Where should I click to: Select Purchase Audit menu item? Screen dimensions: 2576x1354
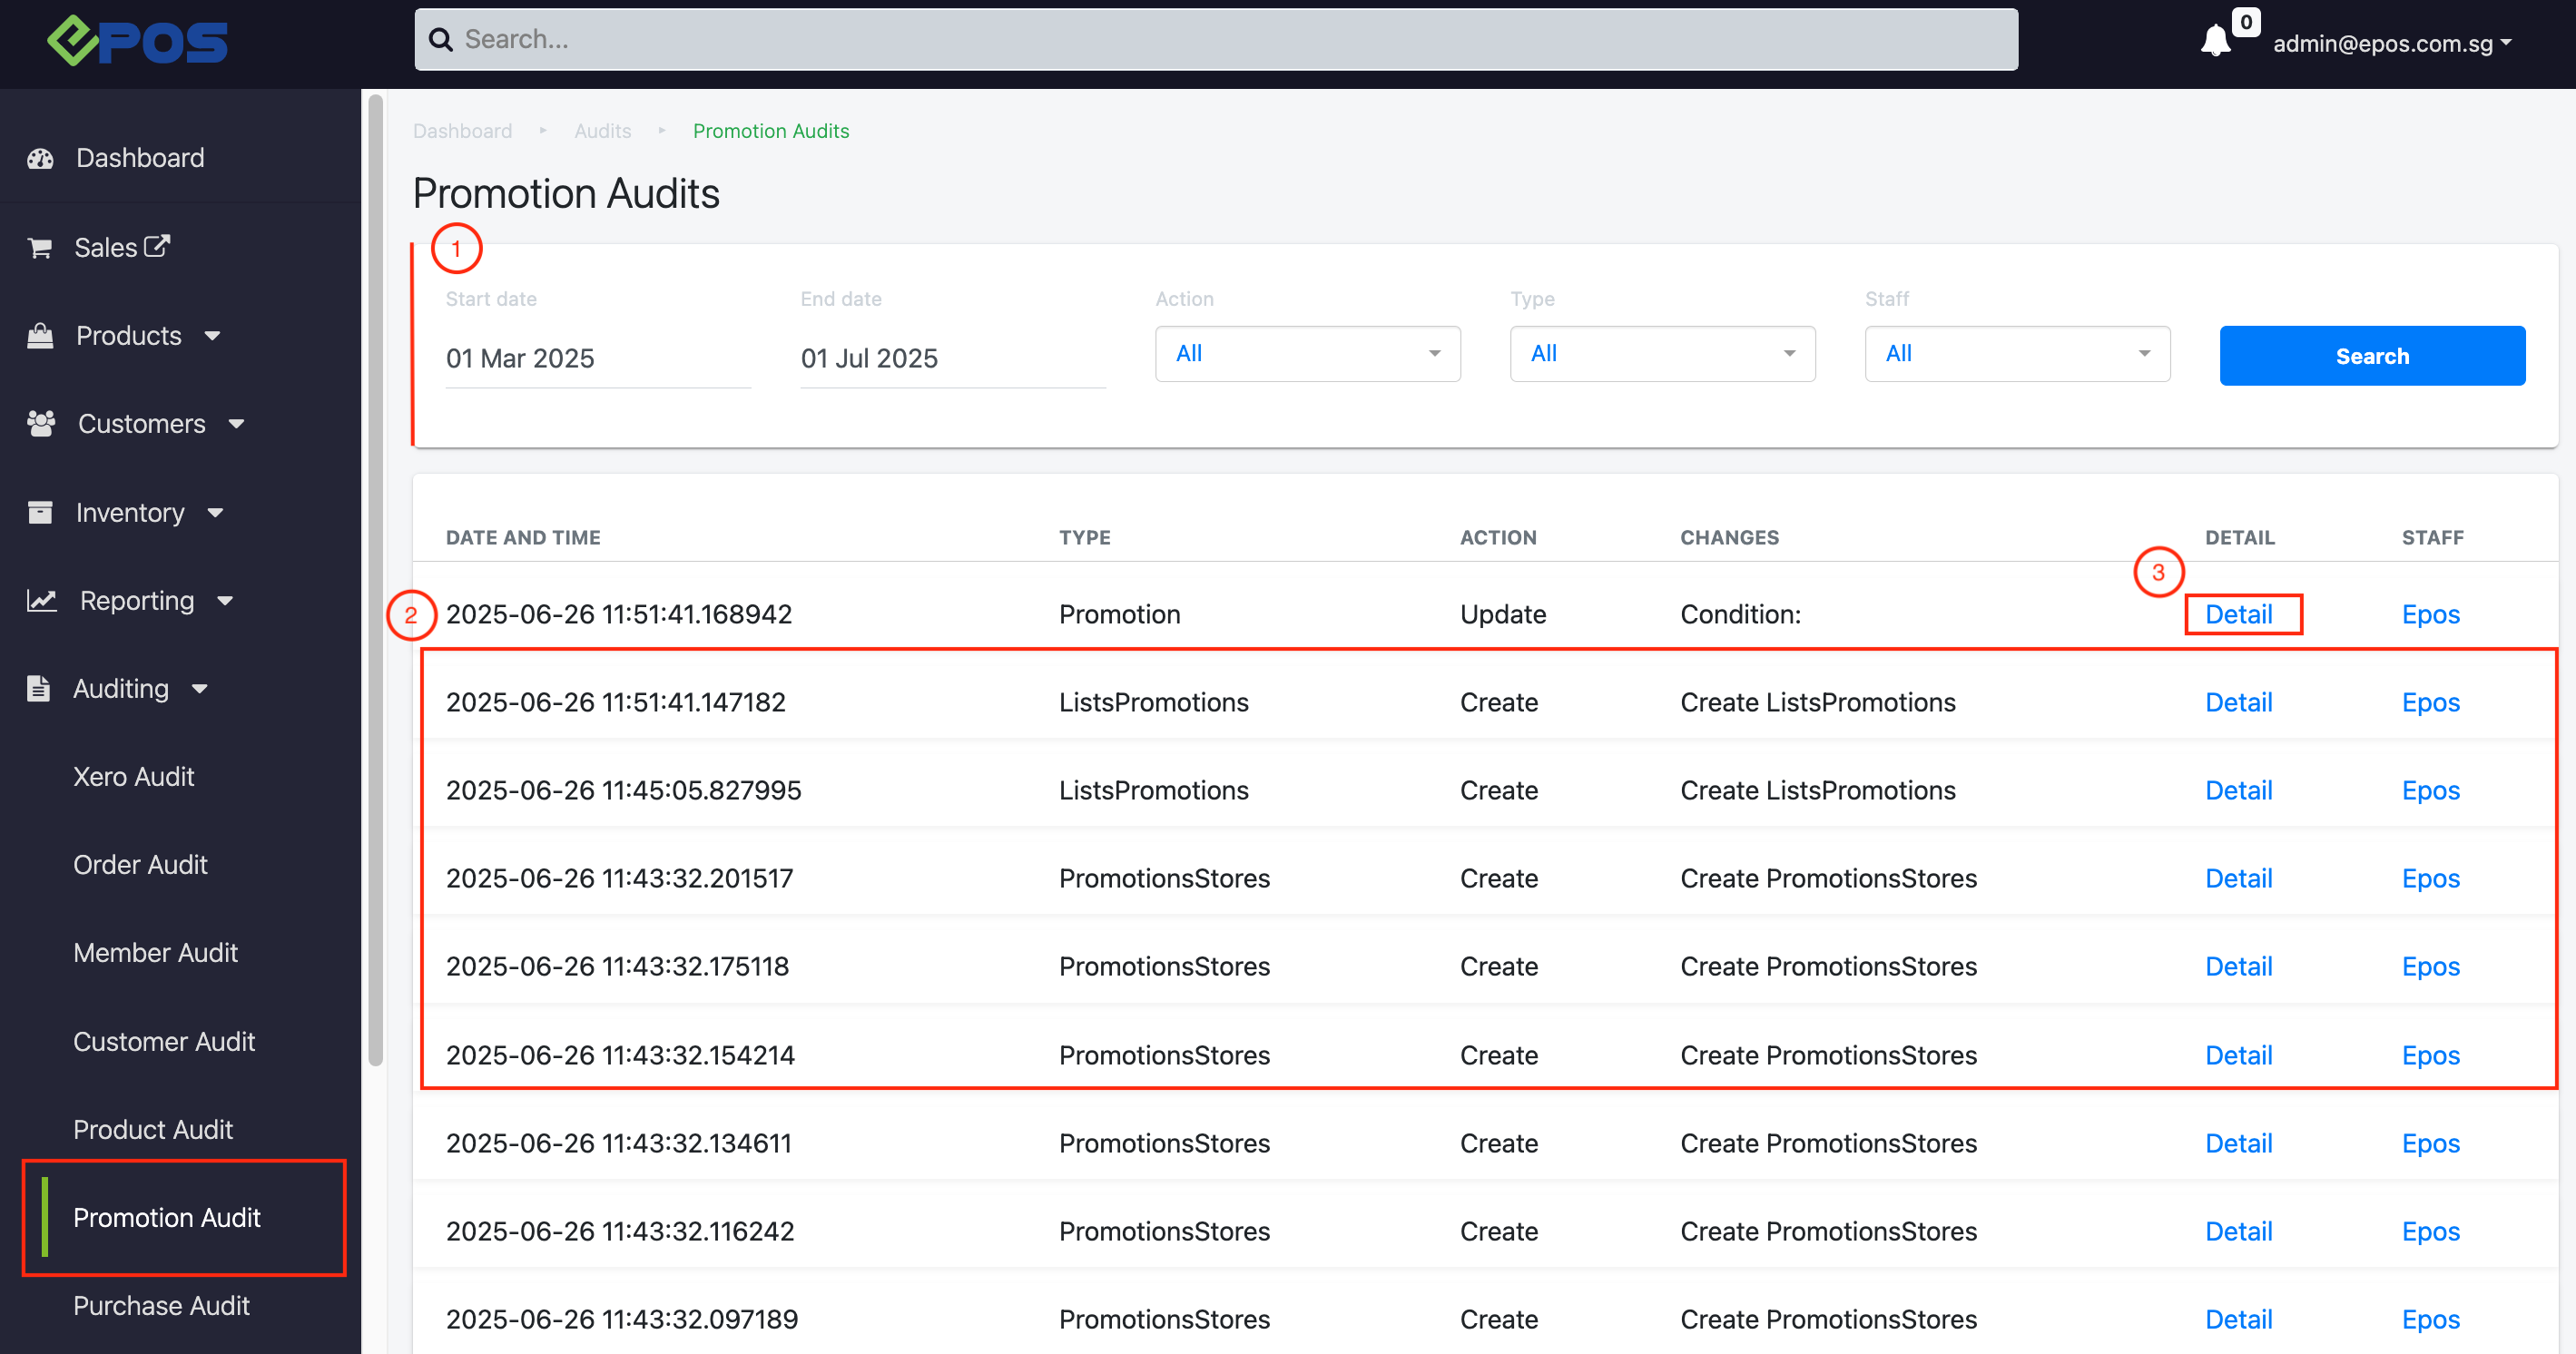coord(161,1305)
